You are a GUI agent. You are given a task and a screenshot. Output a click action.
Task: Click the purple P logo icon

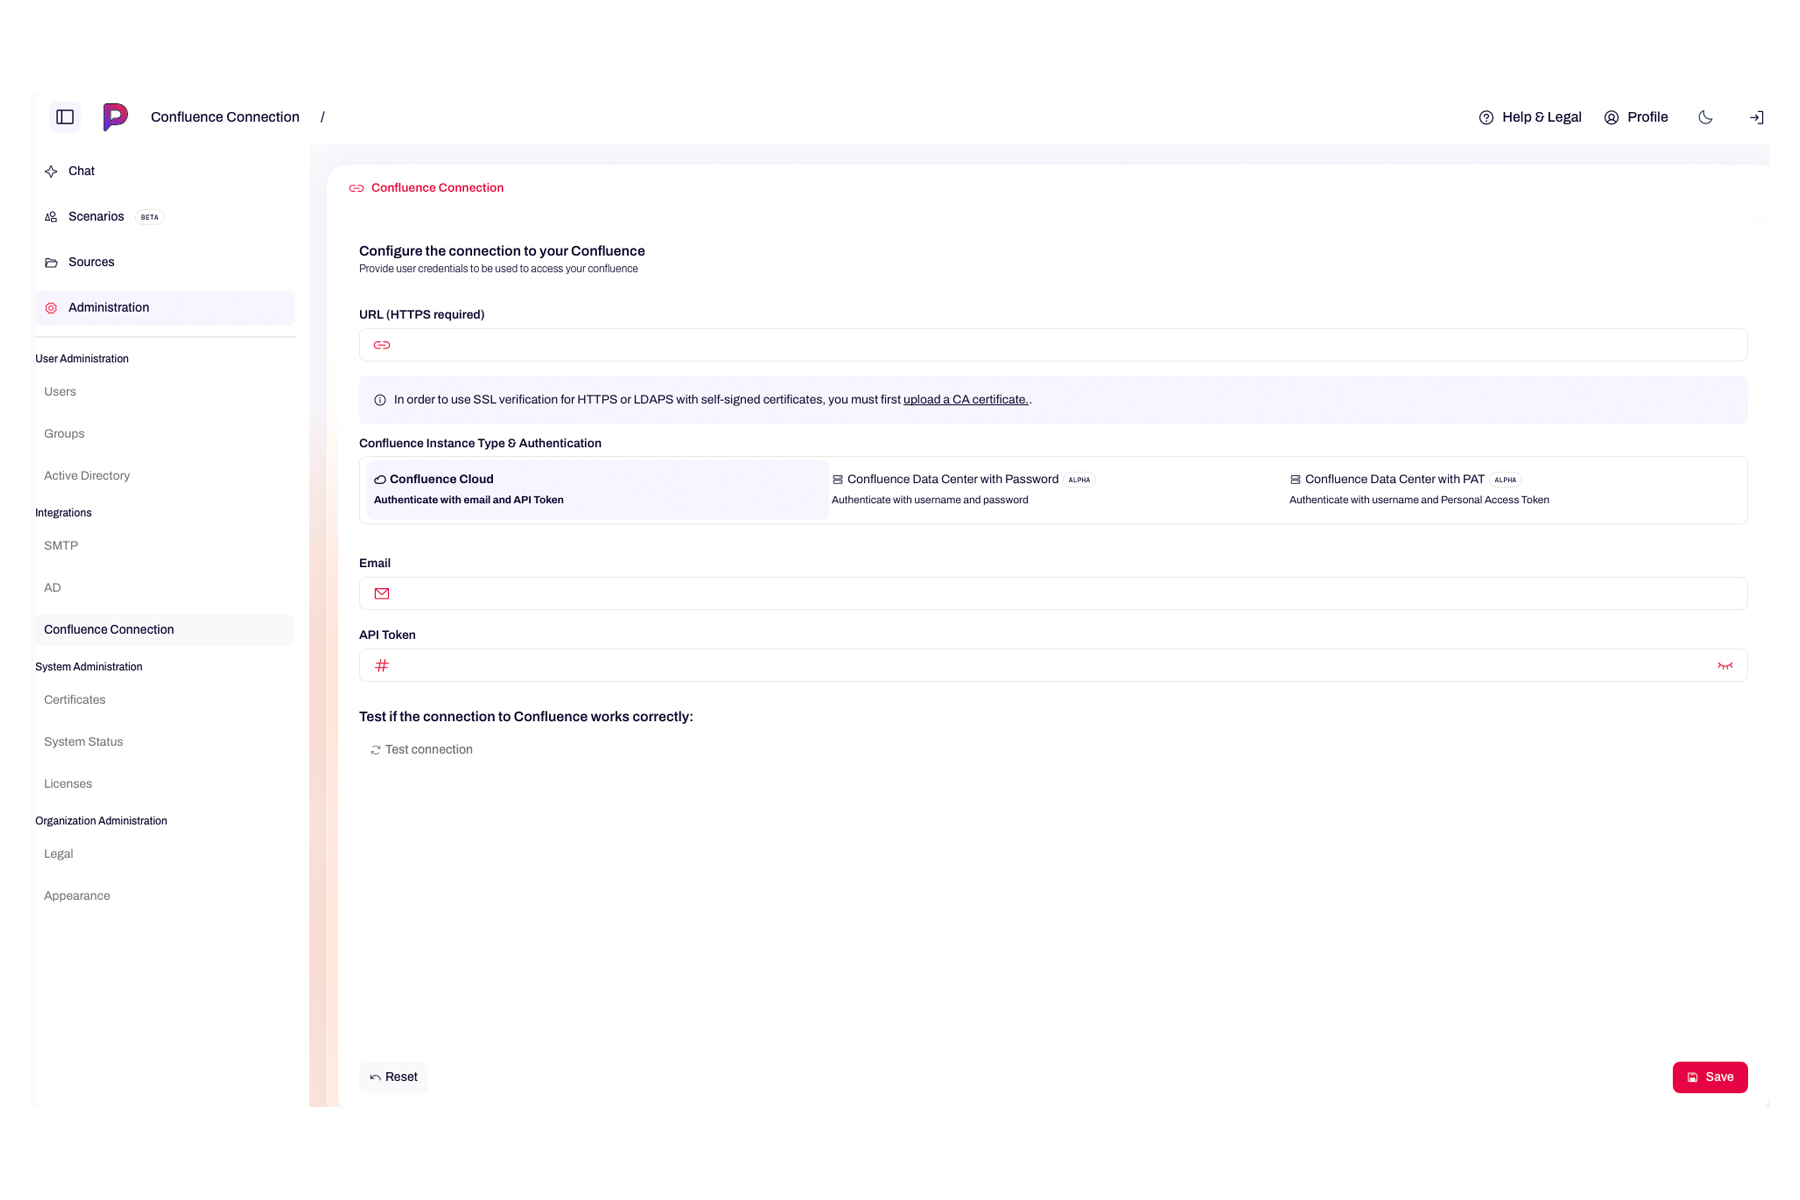[x=115, y=117]
